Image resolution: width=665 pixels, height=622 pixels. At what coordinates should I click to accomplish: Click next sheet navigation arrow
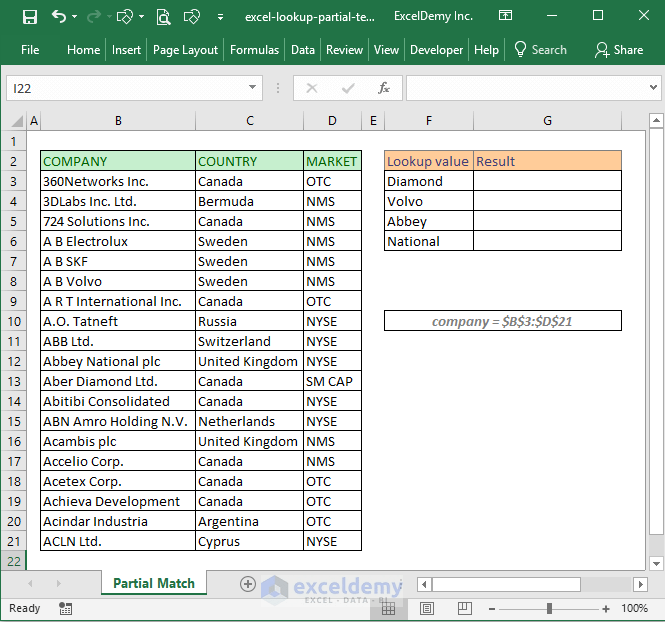point(59,584)
